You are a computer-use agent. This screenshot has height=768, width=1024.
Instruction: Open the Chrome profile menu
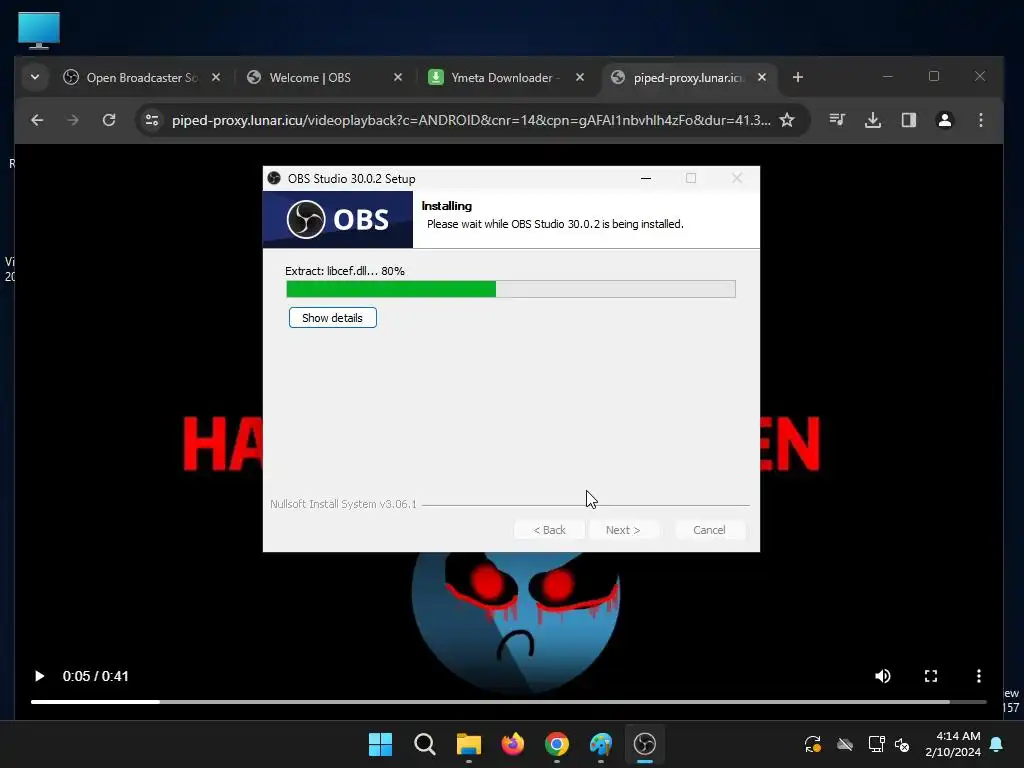tap(944, 120)
